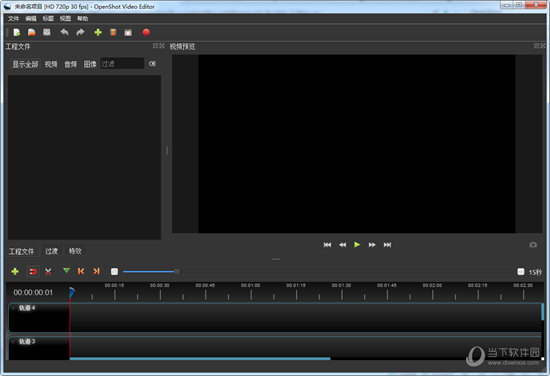Fast forward the video preview
This screenshot has width=550, height=376.
pos(372,245)
